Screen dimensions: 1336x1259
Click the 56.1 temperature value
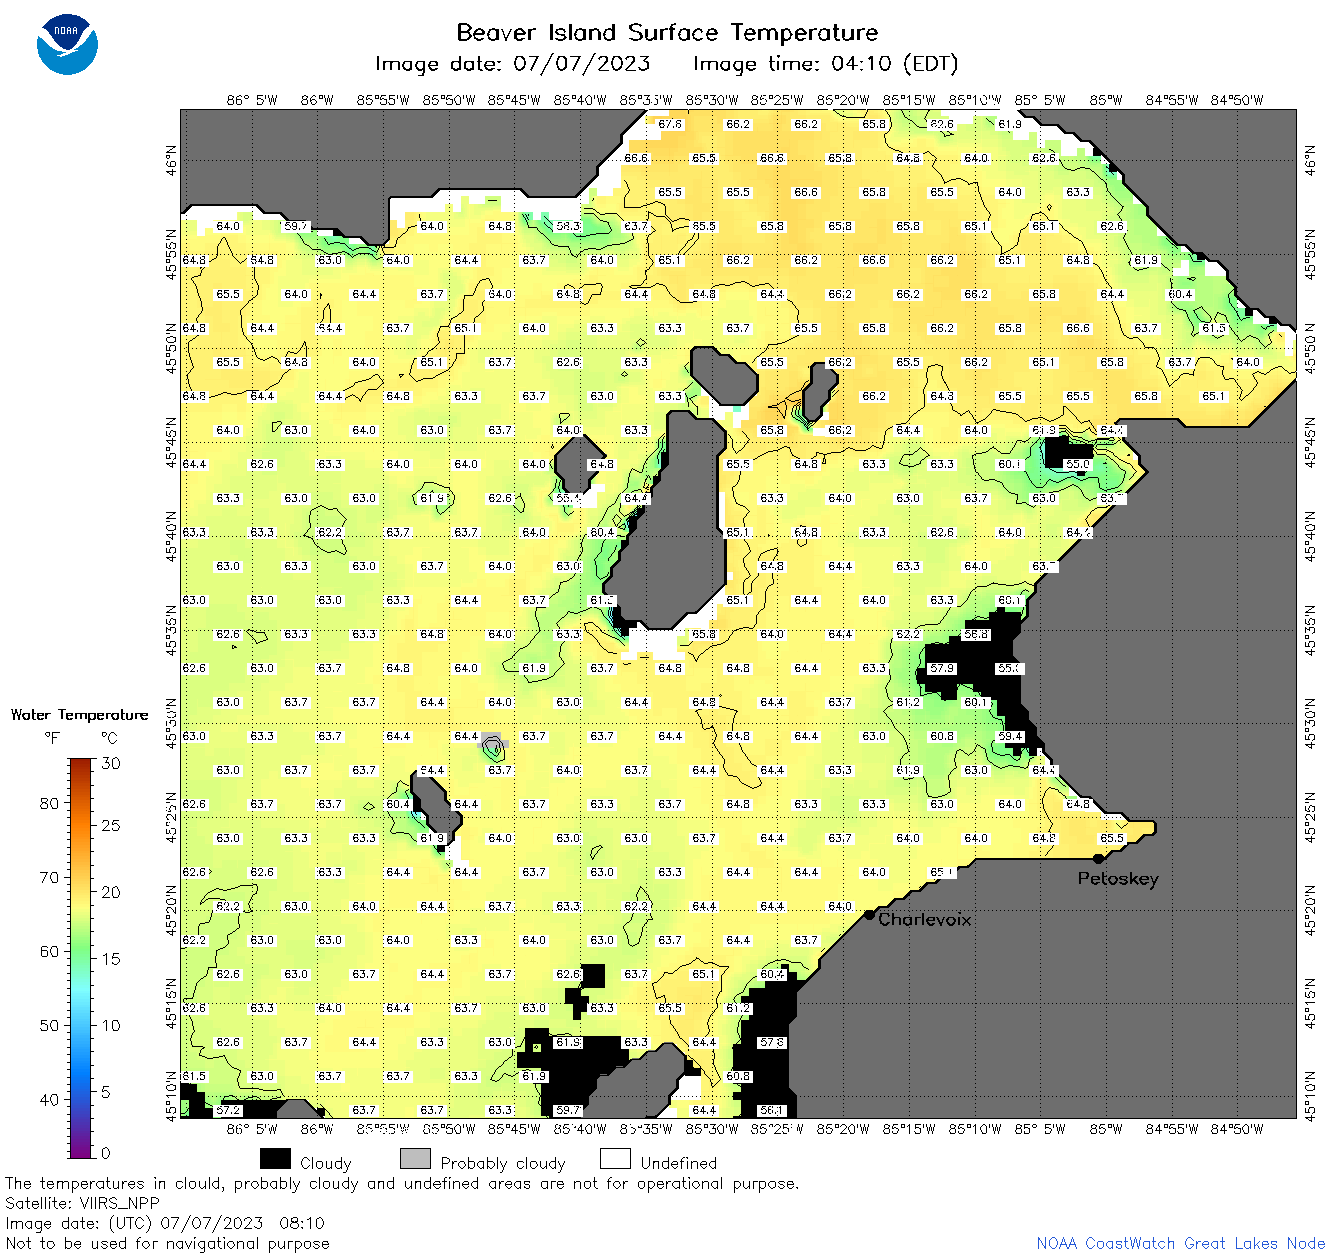point(772,1110)
